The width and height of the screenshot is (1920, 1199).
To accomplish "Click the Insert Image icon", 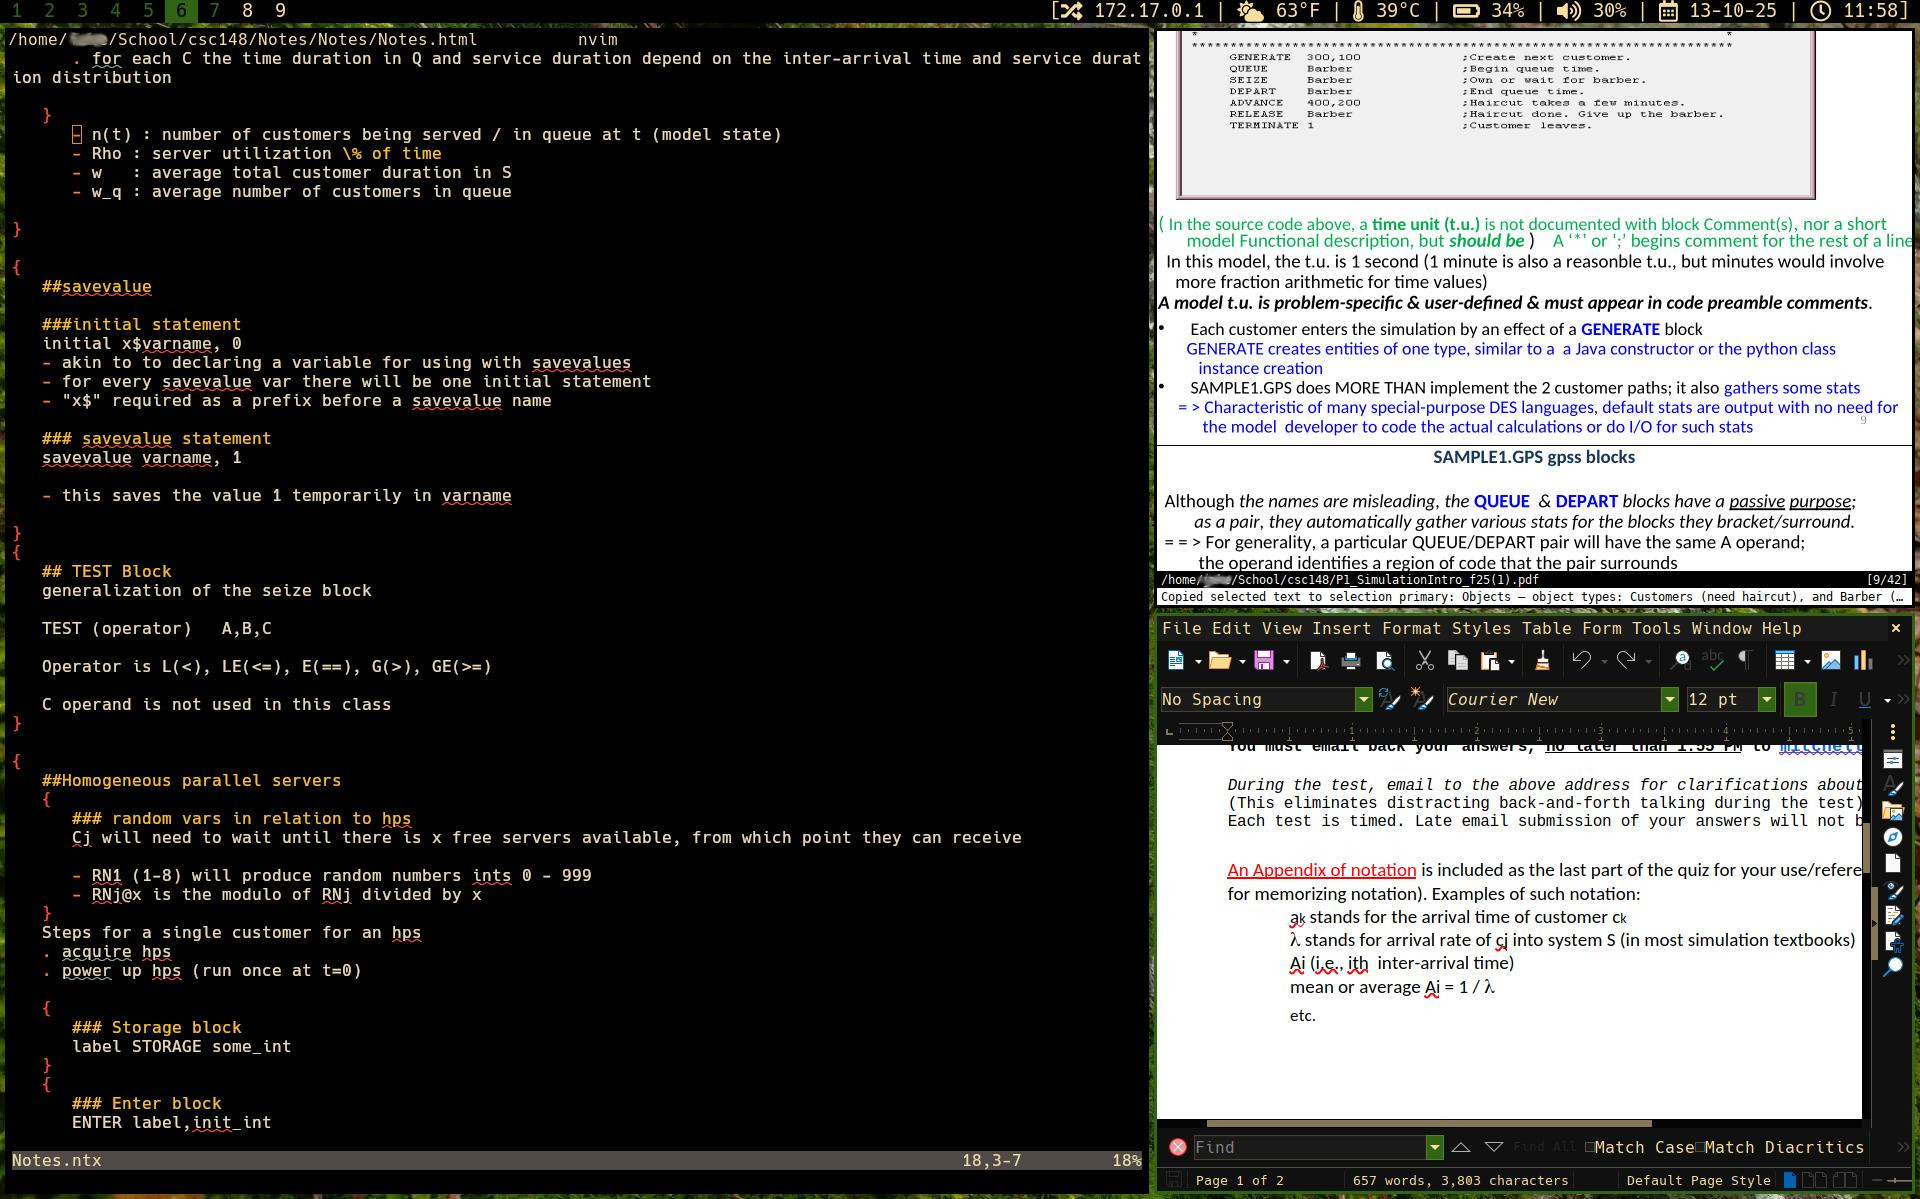I will coord(1831,661).
